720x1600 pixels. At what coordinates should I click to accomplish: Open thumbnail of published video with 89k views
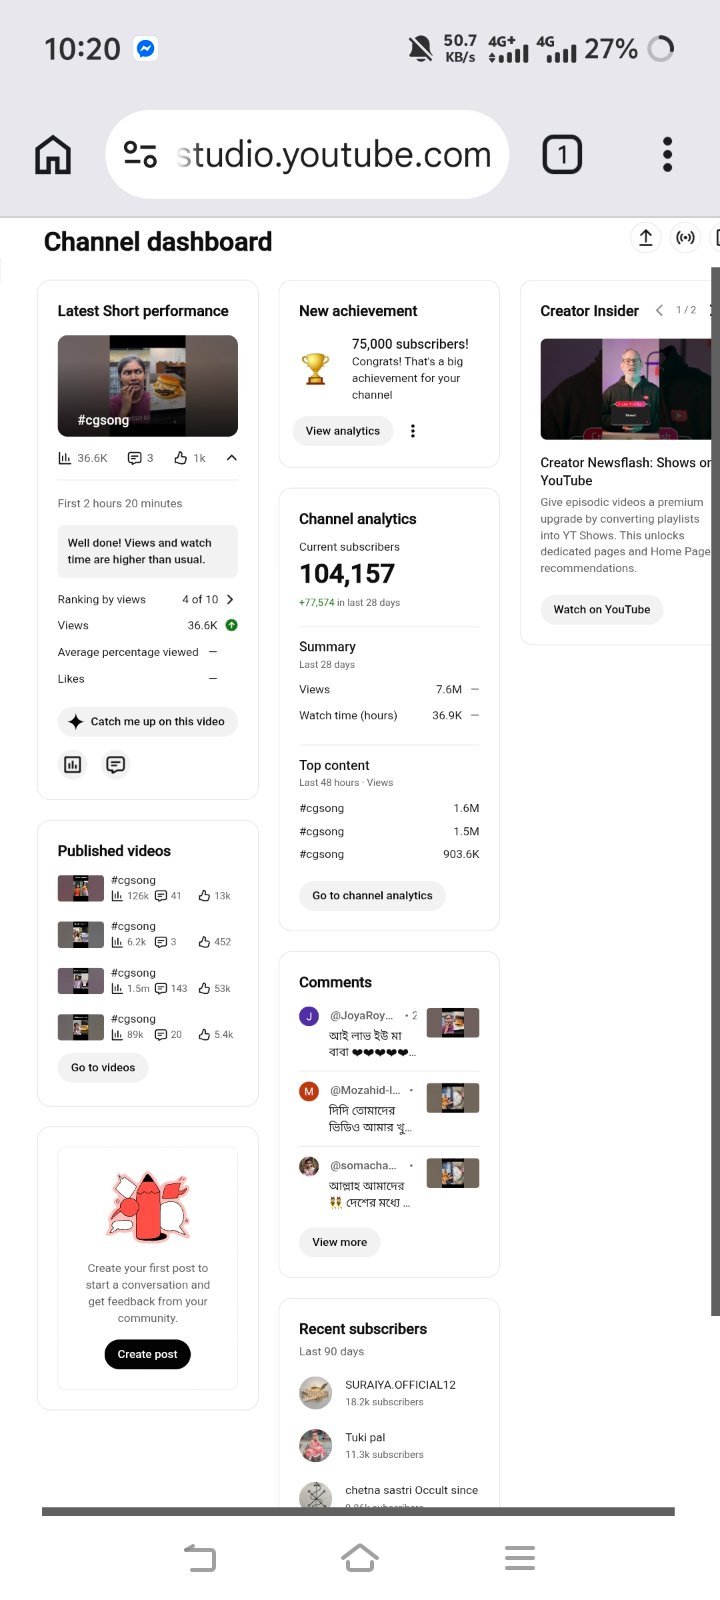coord(81,1027)
